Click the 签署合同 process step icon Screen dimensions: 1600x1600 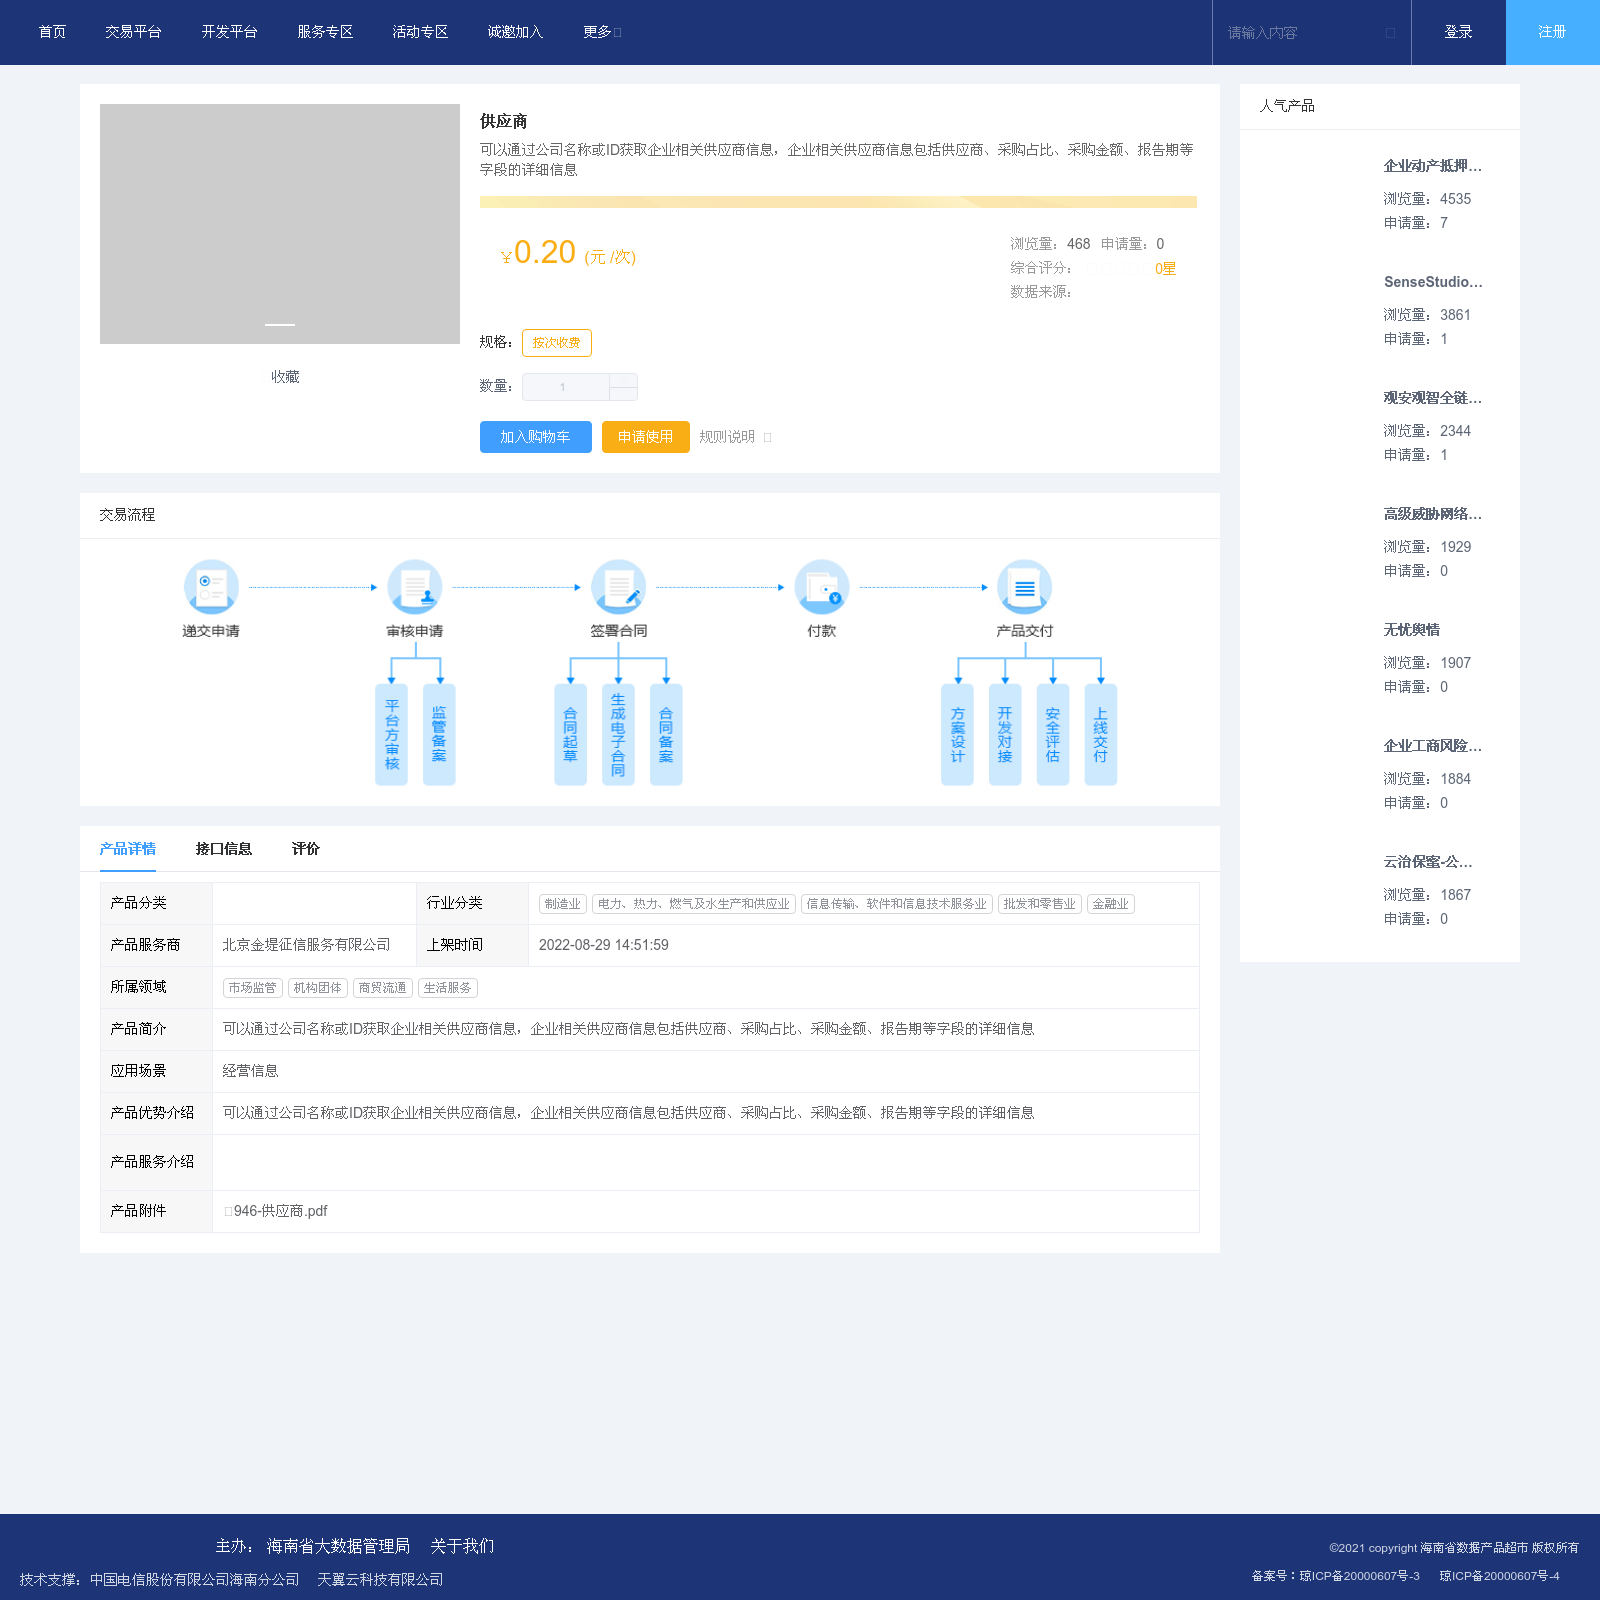click(618, 587)
